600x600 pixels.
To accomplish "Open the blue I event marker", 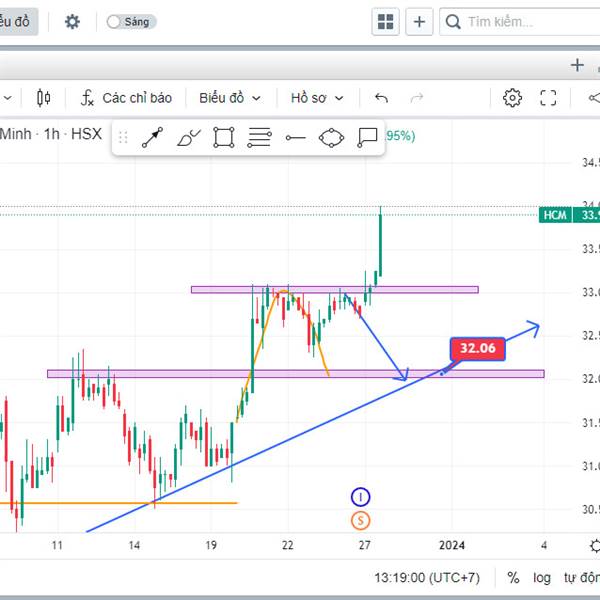I will click(x=360, y=497).
